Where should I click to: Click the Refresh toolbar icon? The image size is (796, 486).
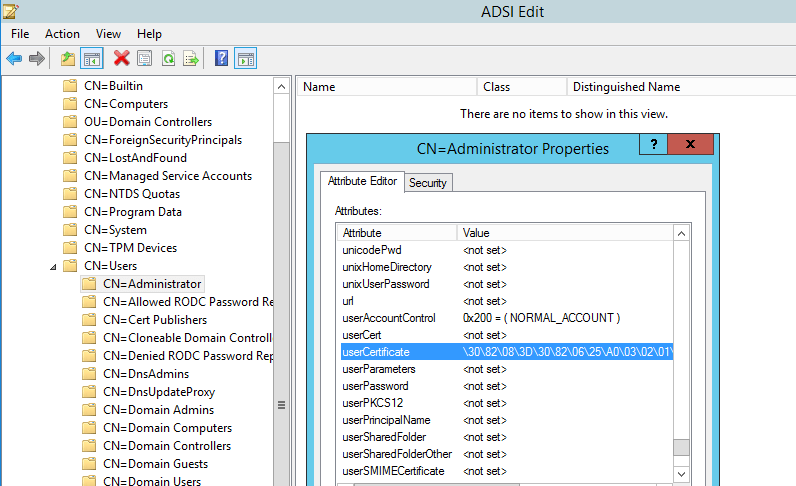pos(167,59)
